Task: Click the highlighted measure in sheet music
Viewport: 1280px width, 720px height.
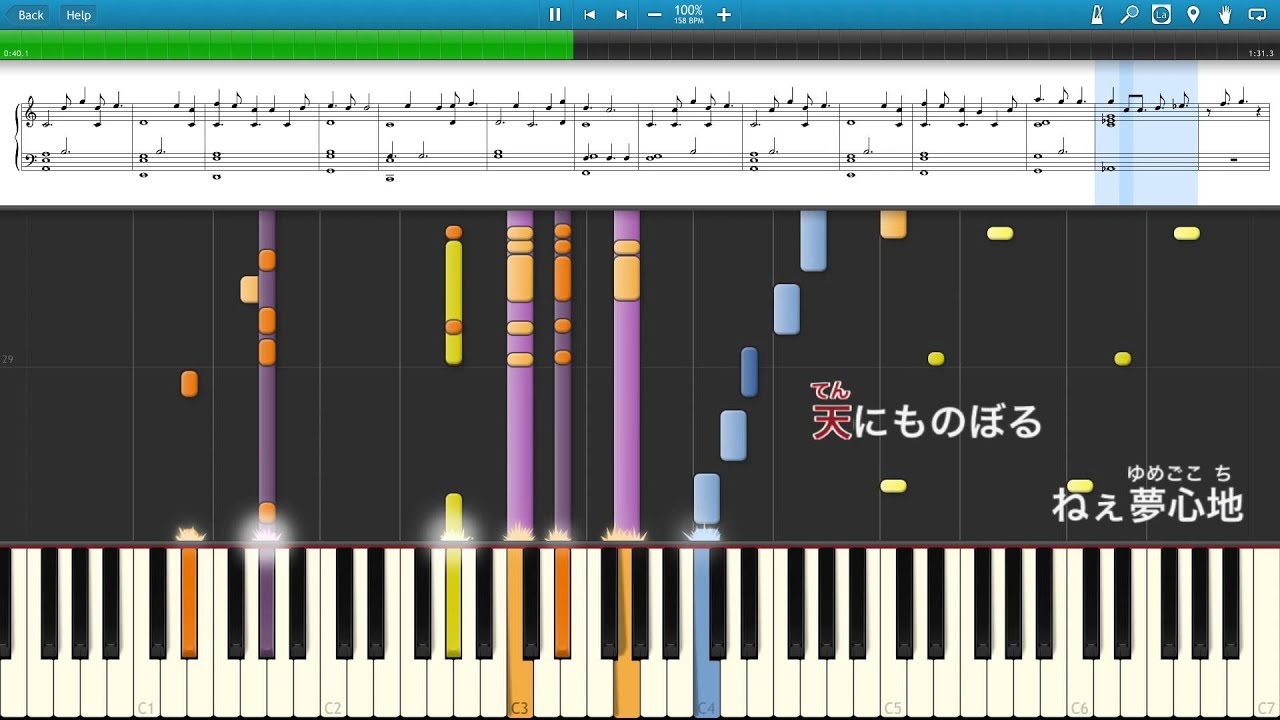Action: (1146, 132)
